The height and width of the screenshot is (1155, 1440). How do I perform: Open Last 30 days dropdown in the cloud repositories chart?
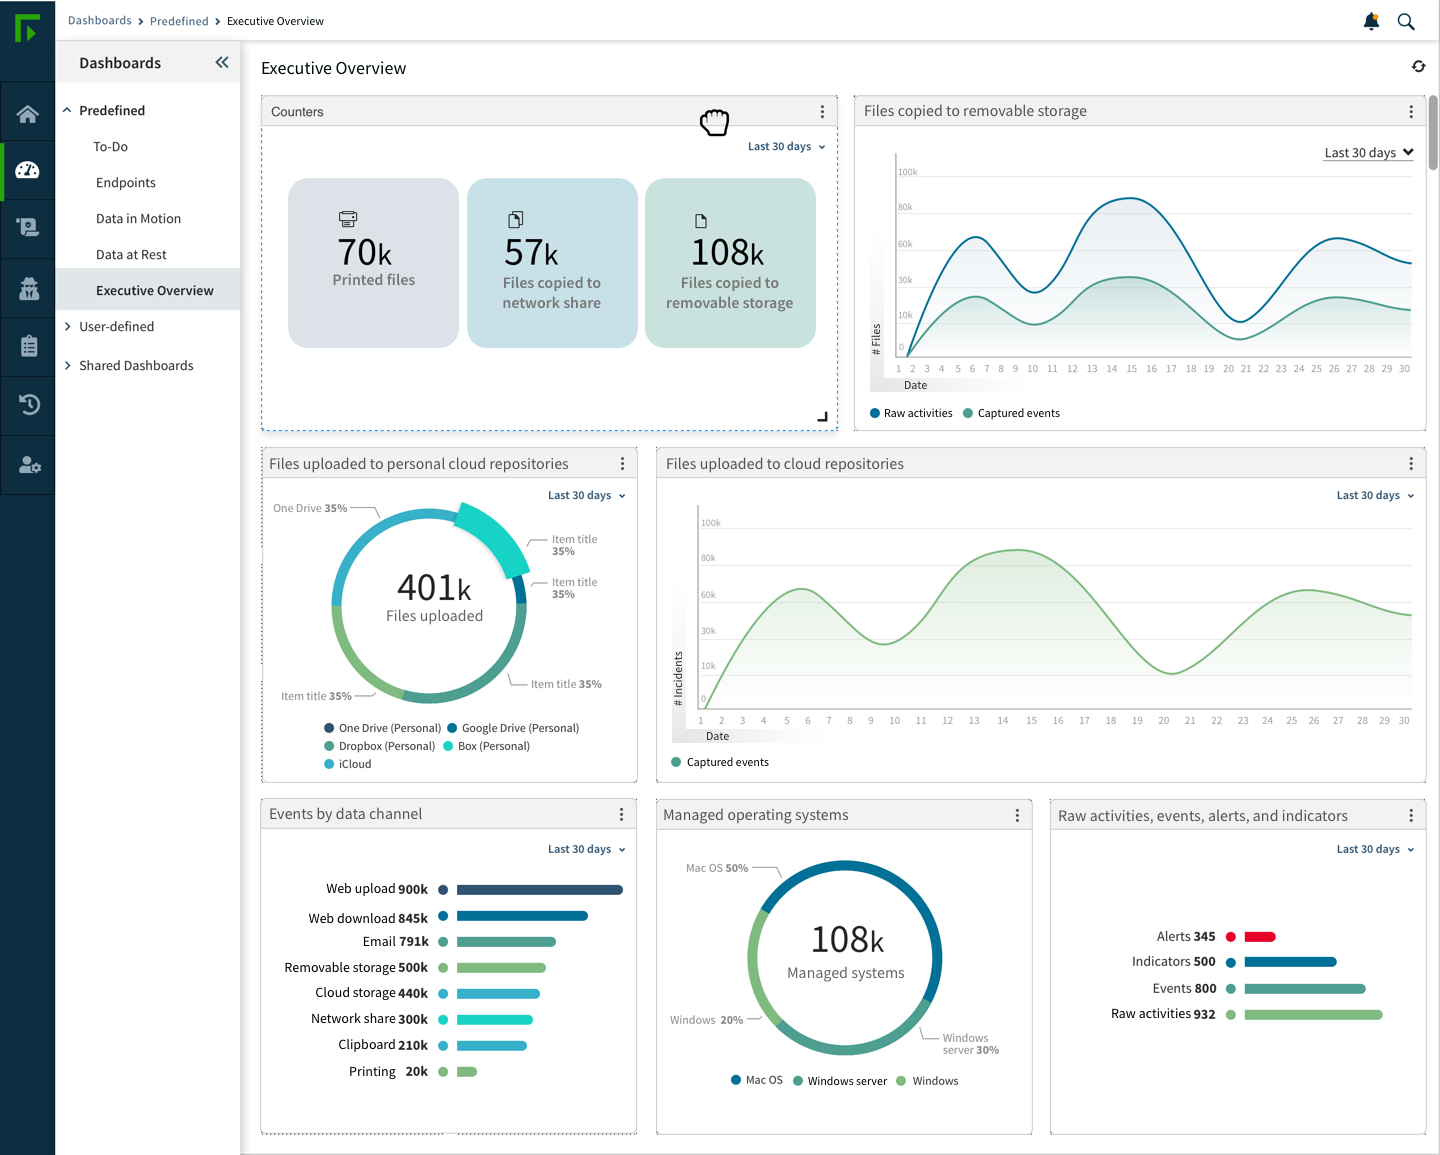[1376, 496]
